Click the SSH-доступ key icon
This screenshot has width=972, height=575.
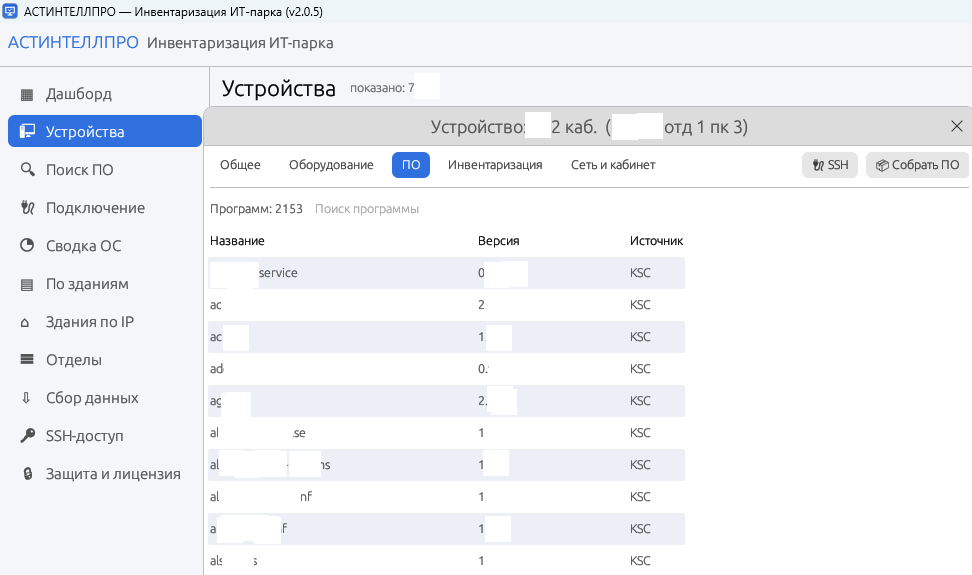(x=27, y=436)
